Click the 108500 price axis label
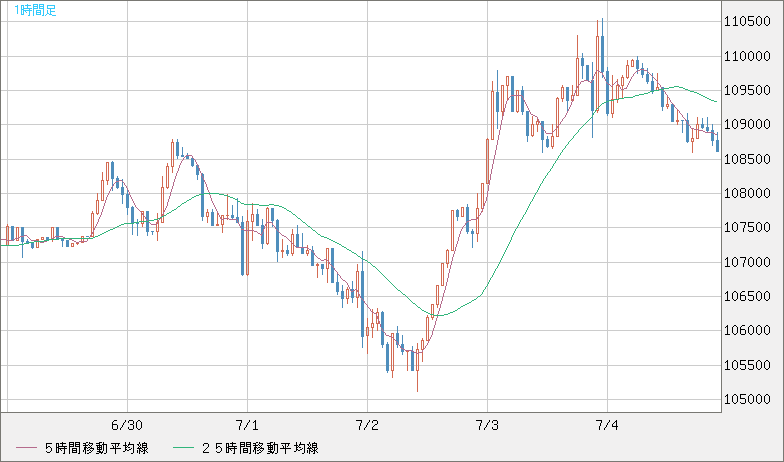784x462 pixels. pyautogui.click(x=747, y=159)
